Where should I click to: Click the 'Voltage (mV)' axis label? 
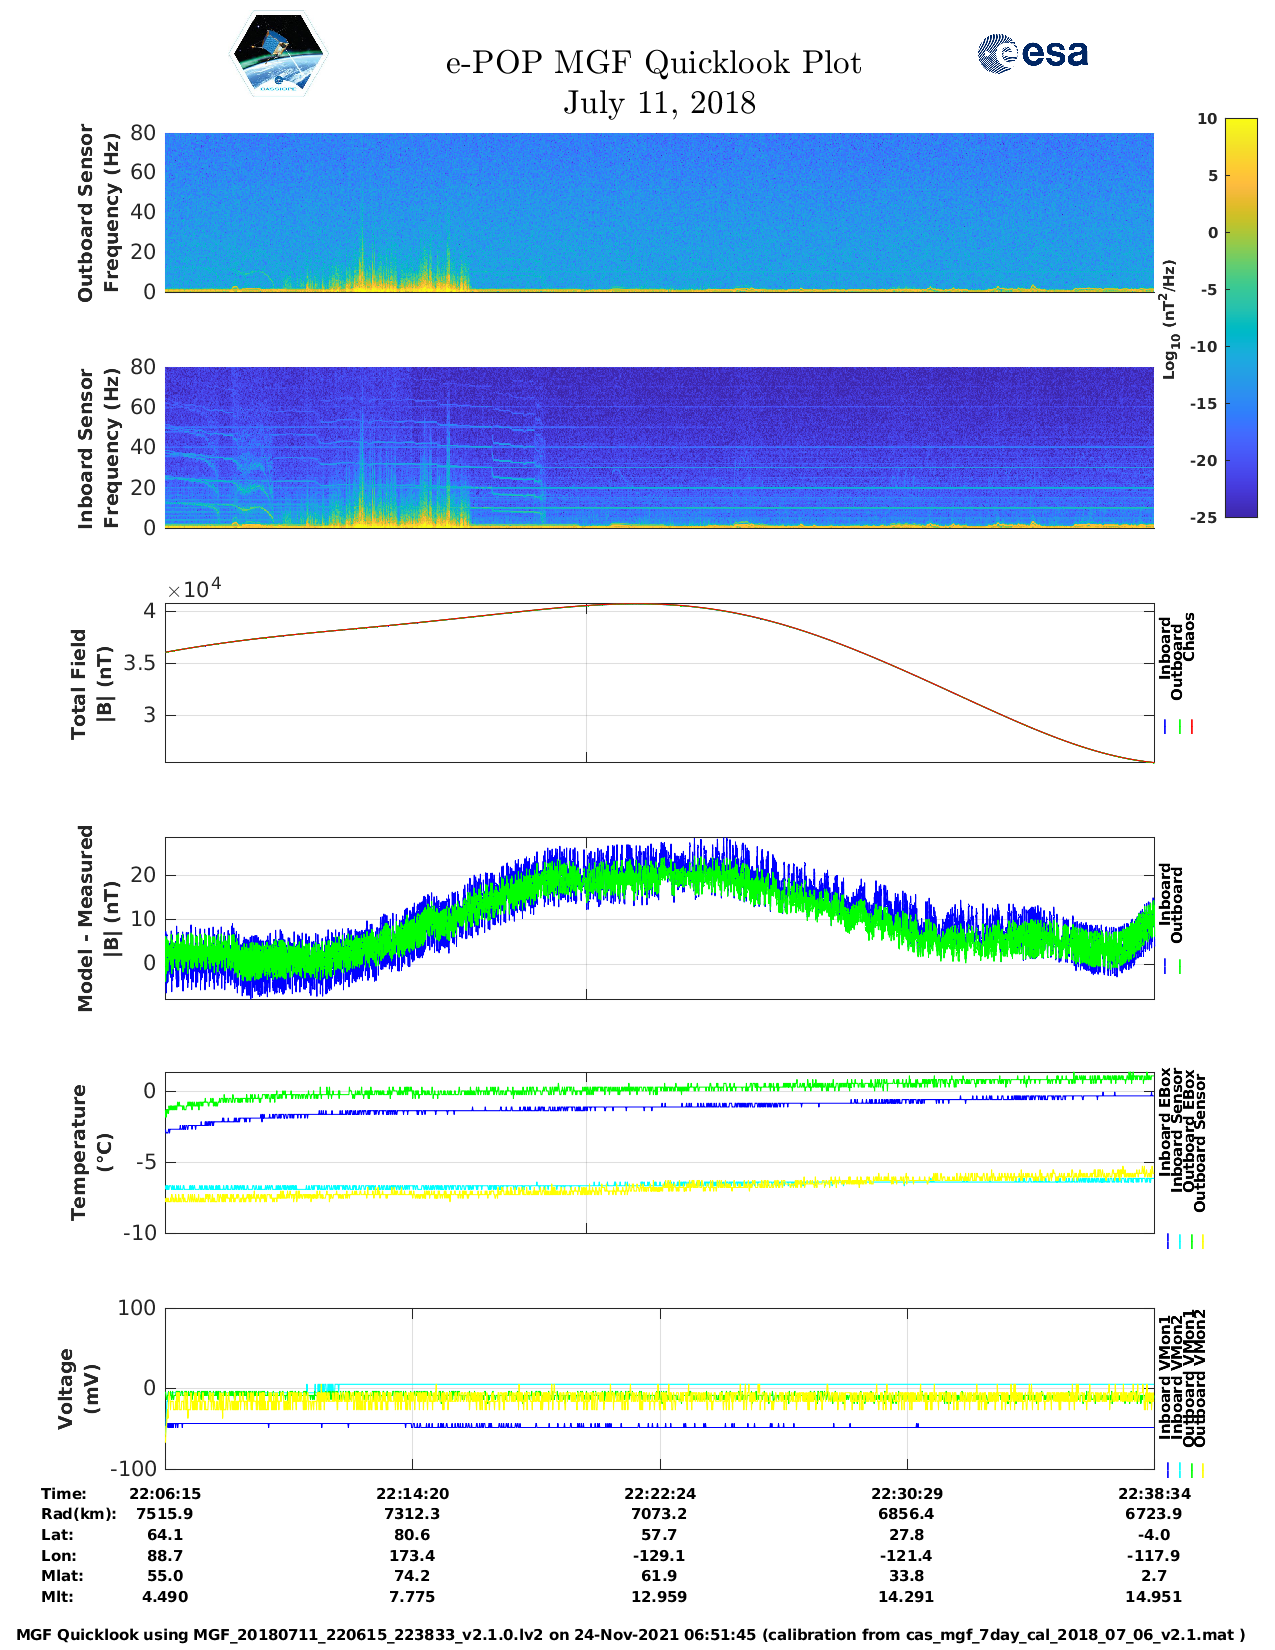pyautogui.click(x=79, y=1388)
